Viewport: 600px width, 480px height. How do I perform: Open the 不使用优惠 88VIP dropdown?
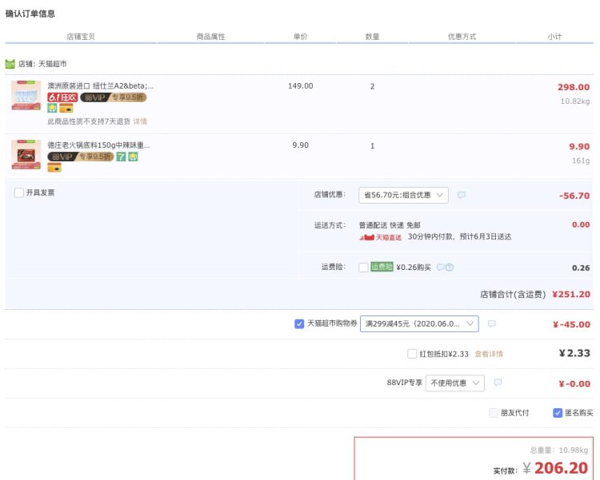pyautogui.click(x=455, y=383)
